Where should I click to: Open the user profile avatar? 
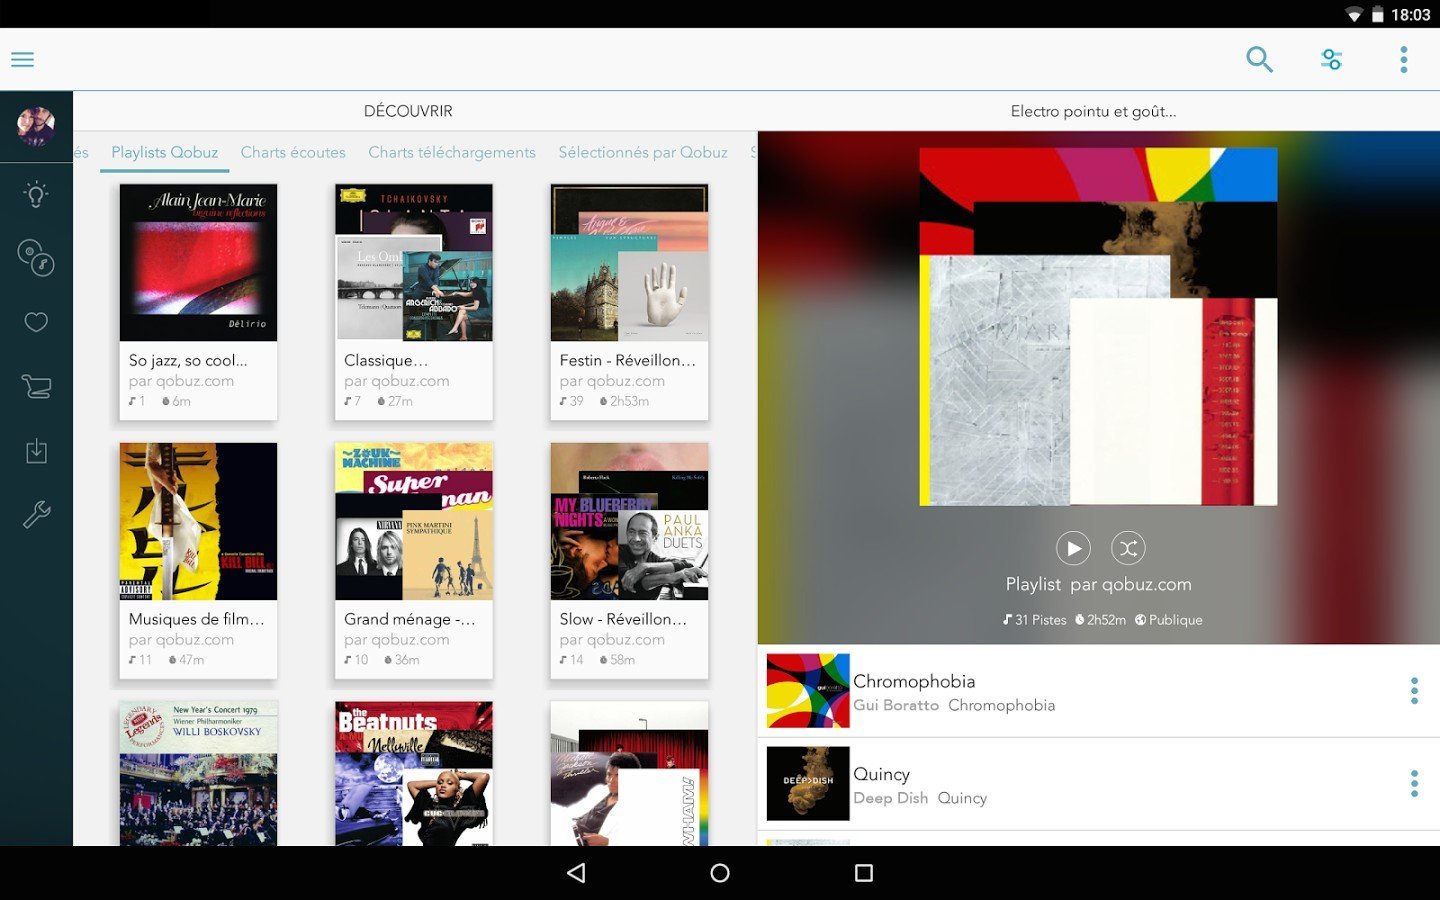[36, 126]
